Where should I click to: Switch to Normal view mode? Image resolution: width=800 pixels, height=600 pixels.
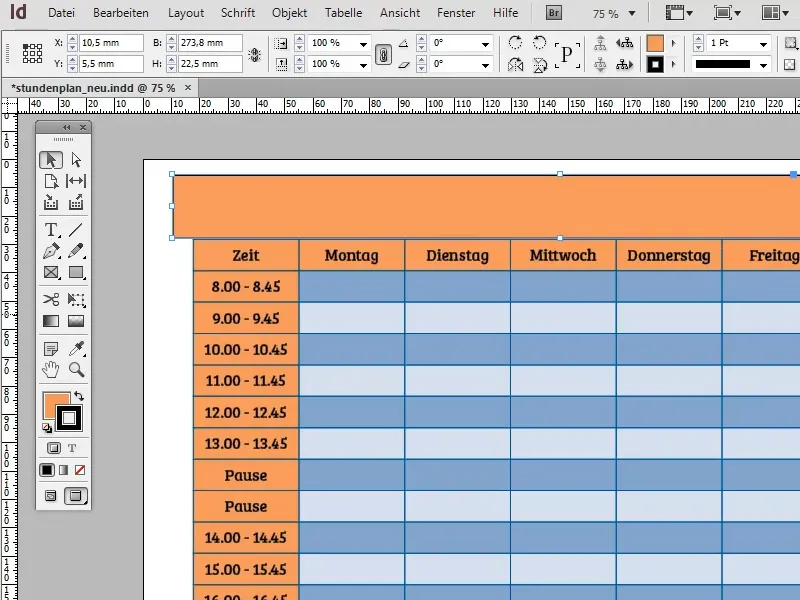pyautogui.click(x=51, y=496)
